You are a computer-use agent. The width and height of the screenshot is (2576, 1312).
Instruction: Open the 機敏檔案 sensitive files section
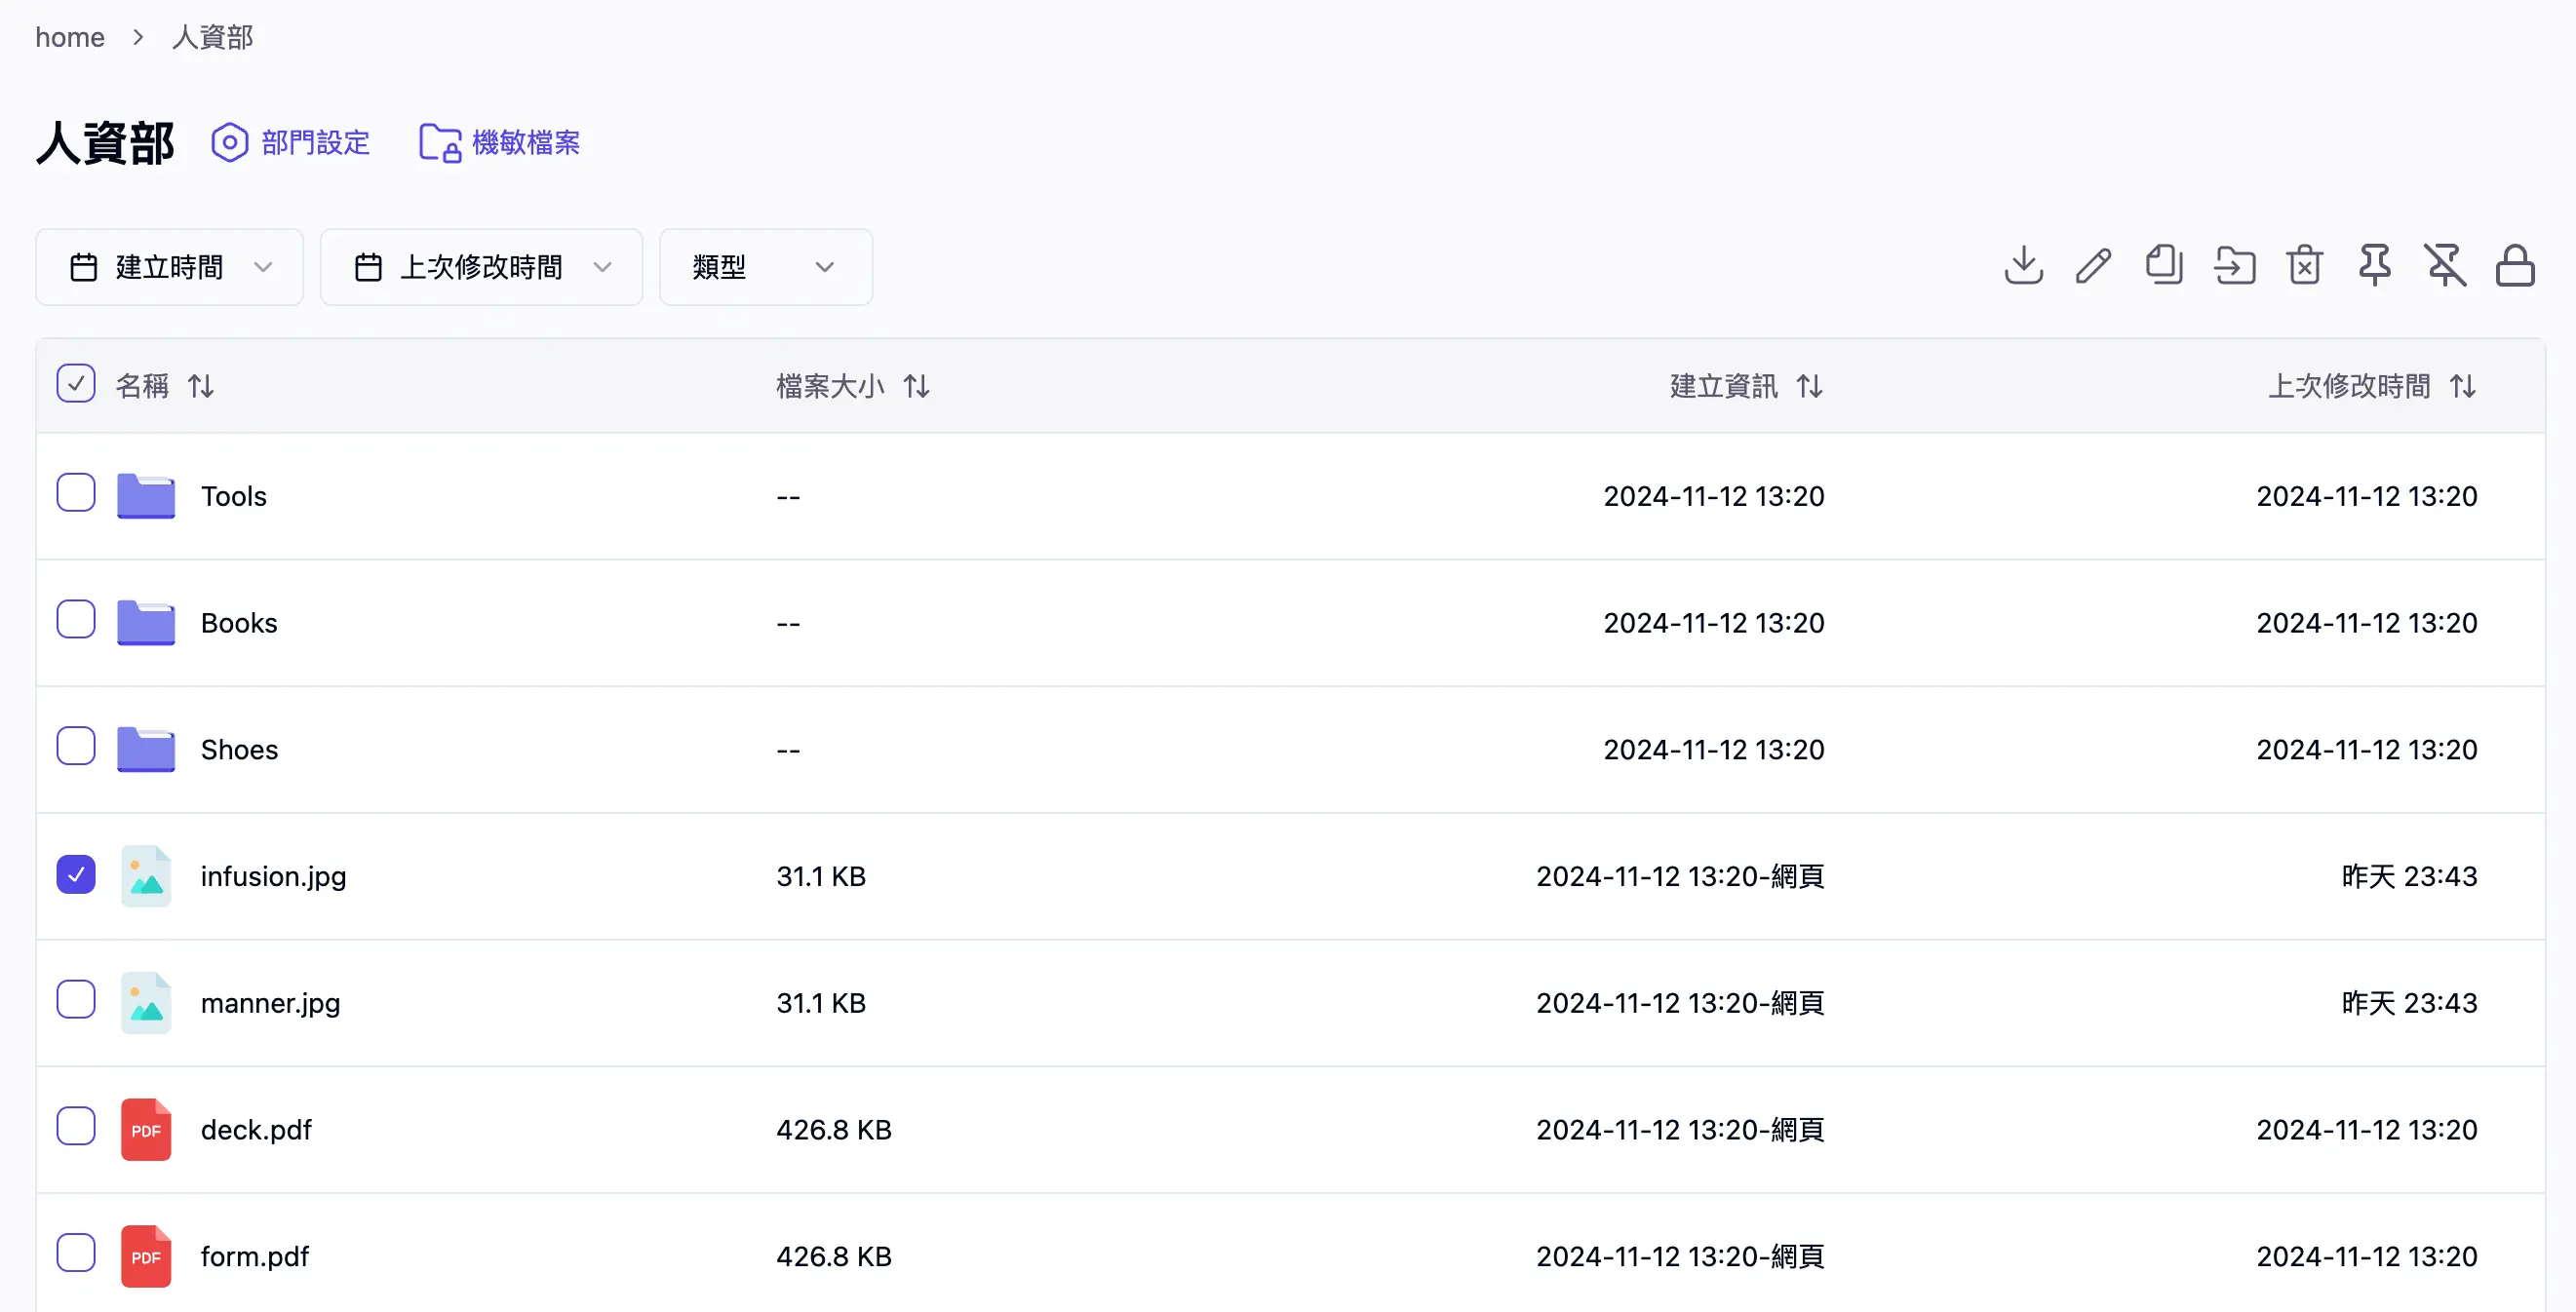pos(499,142)
